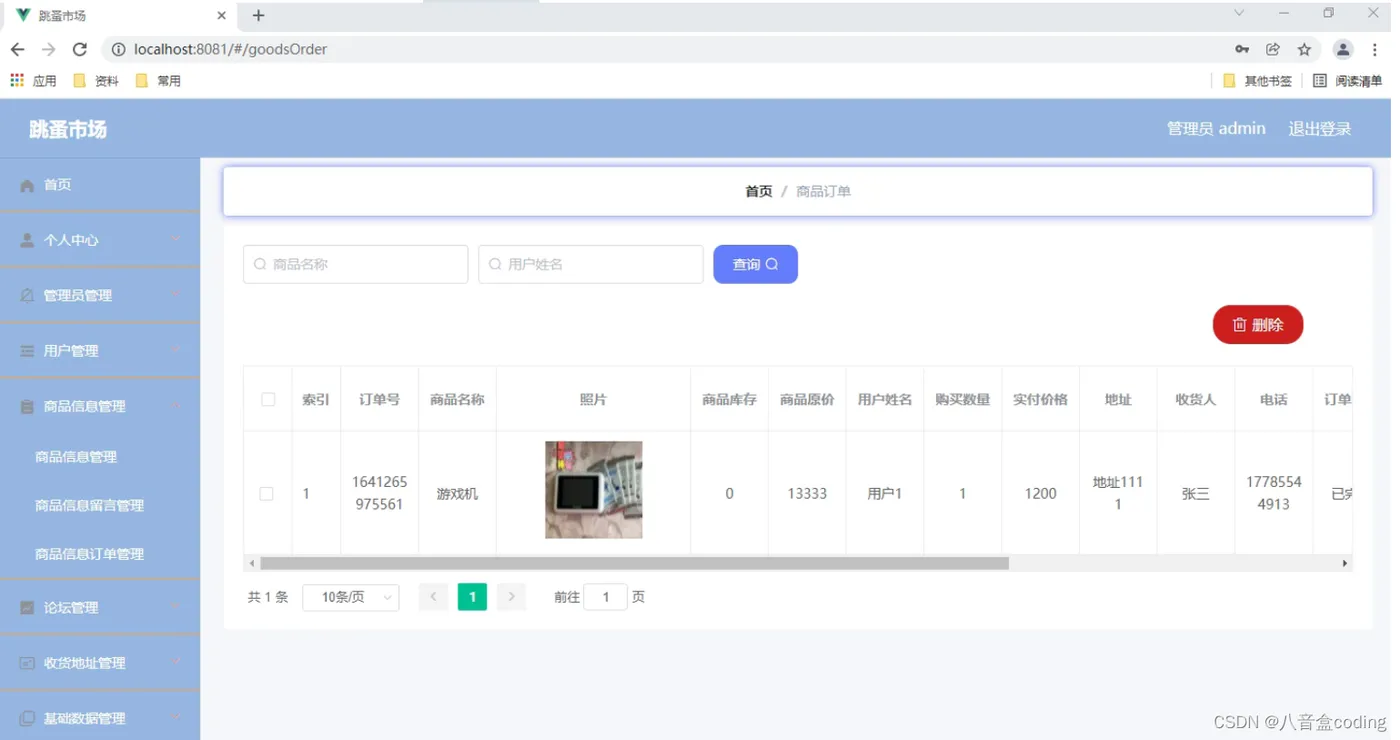Open the 10条/页 page size dropdown
Image resolution: width=1400 pixels, height=740 pixels.
[x=351, y=597]
